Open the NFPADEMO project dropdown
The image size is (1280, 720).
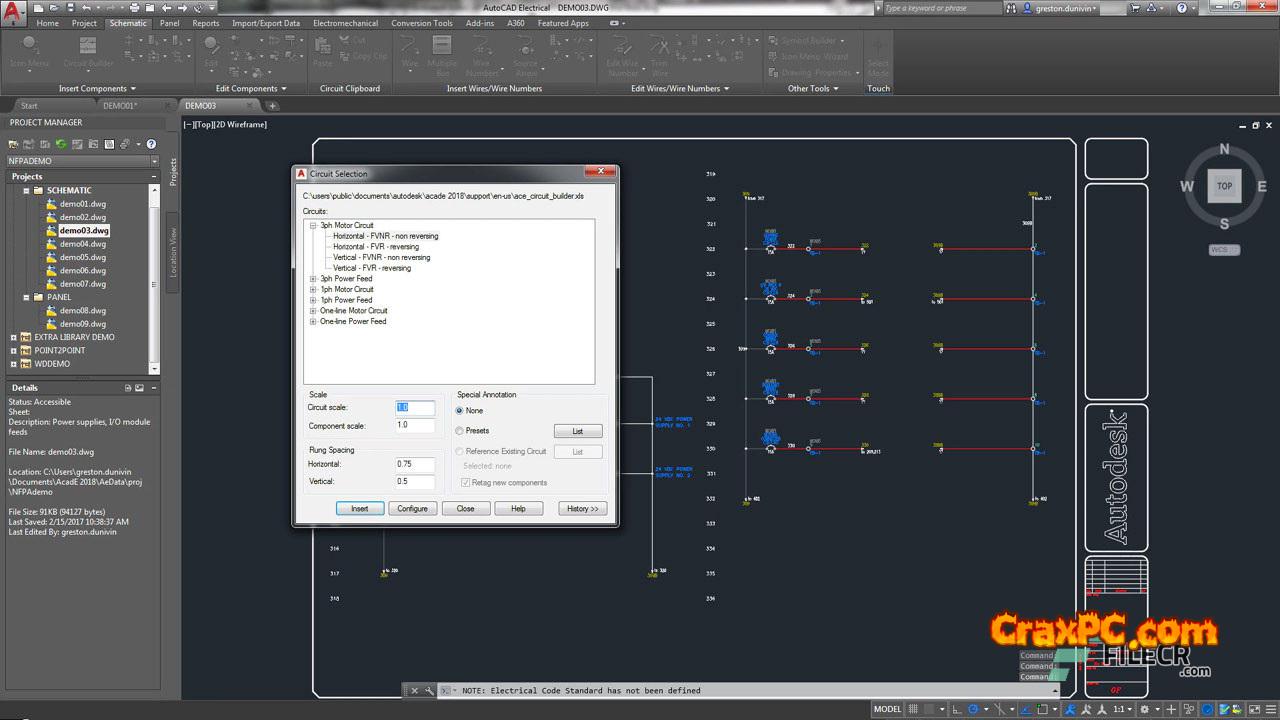click(x=154, y=161)
